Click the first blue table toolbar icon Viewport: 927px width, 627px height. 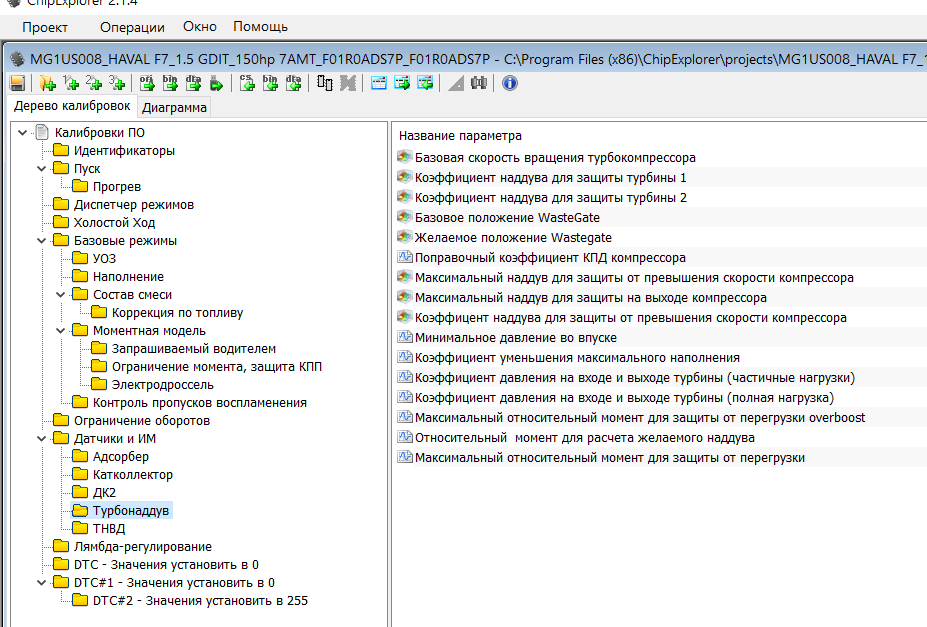pyautogui.click(x=379, y=83)
